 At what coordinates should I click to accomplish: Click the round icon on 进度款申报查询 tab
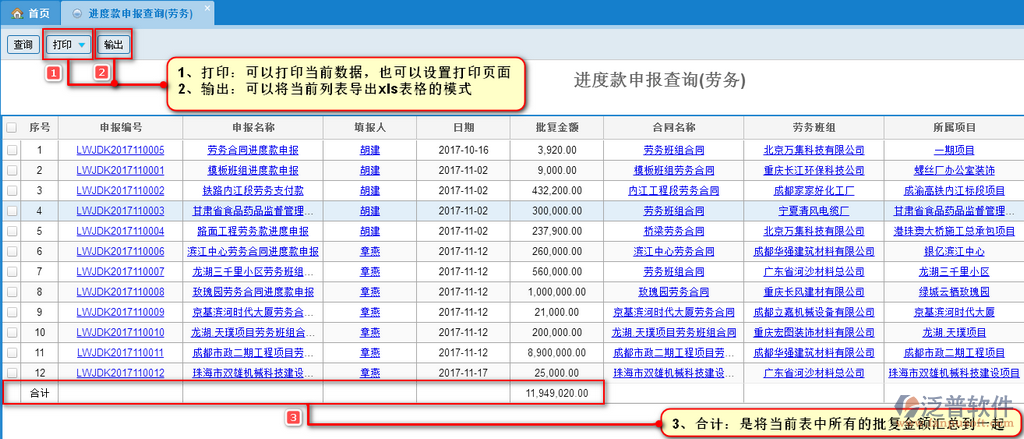coord(77,12)
